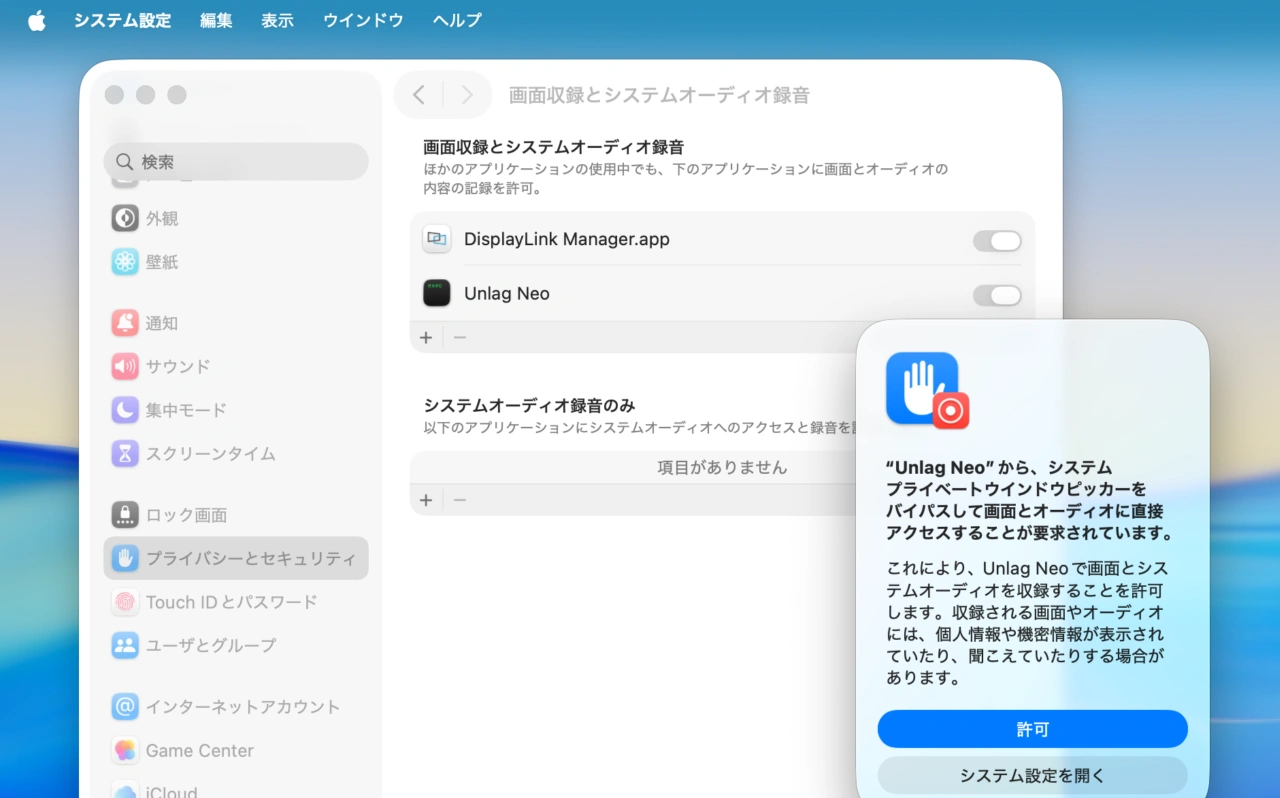Screen dimensions: 1280x798
Task: Select プライバシーとセキュリティ hand icon
Action: (x=125, y=558)
